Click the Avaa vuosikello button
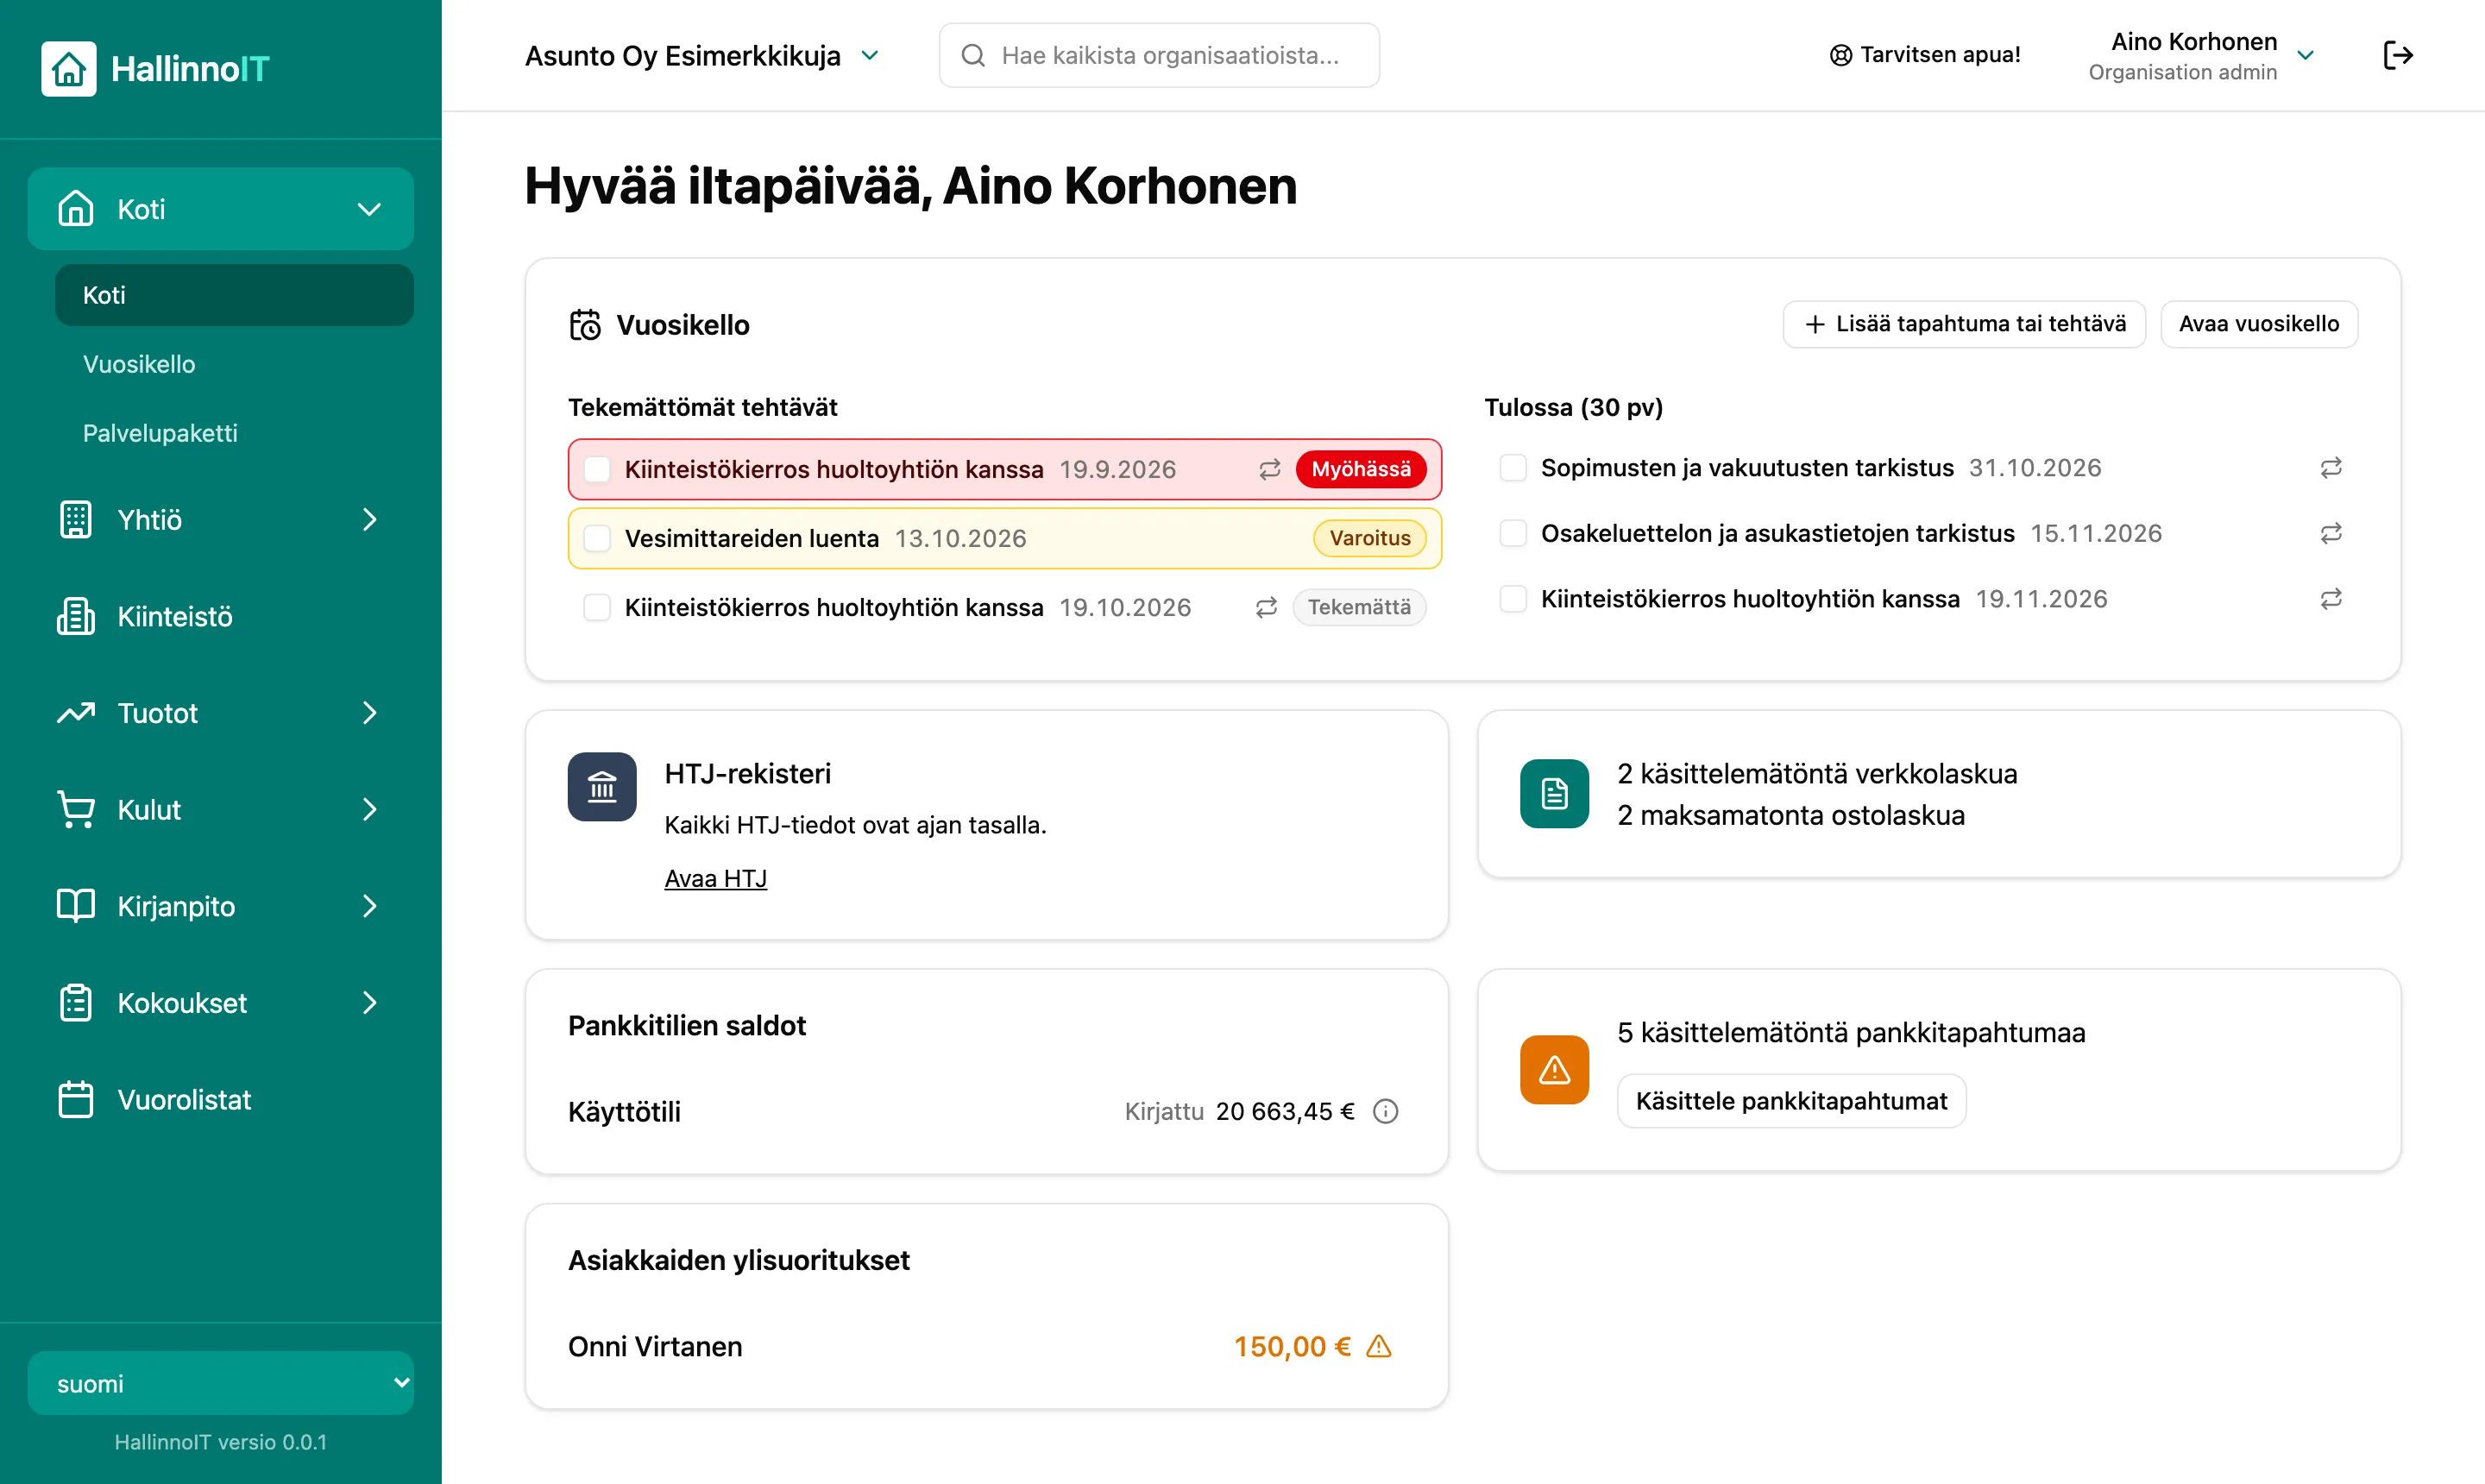The width and height of the screenshot is (2485, 1484). tap(2259, 324)
